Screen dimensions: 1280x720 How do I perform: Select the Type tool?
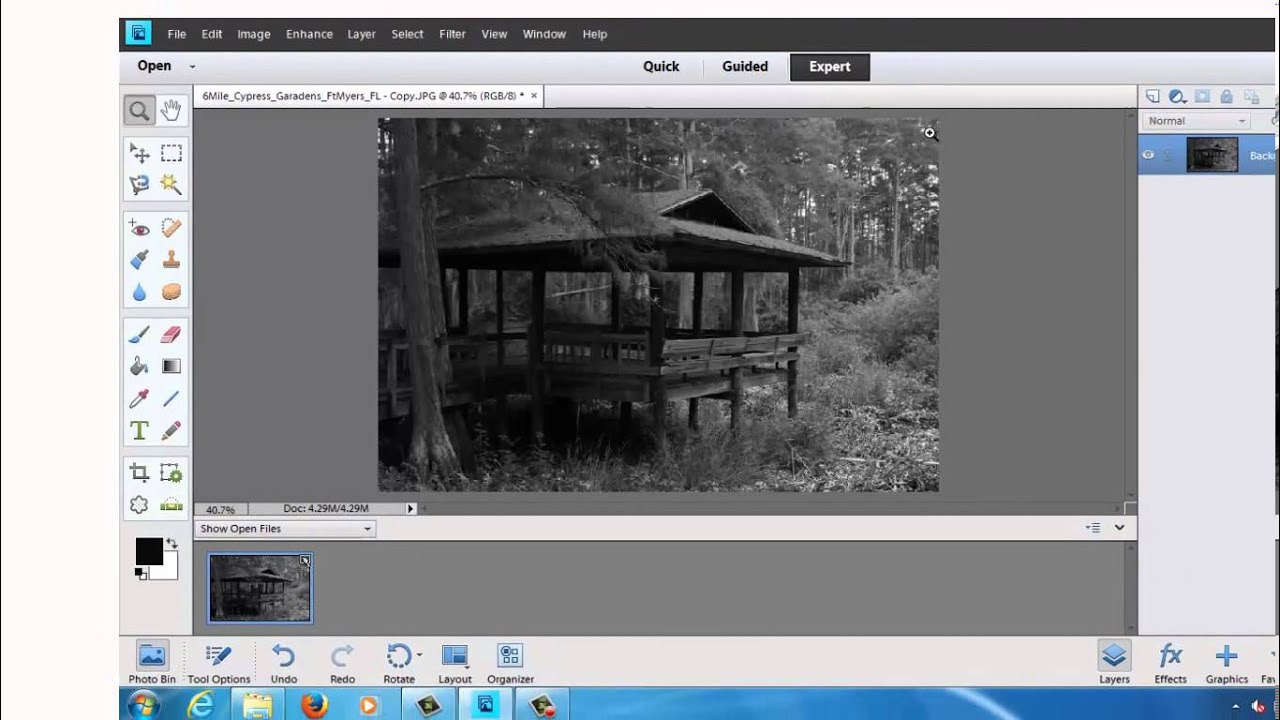pyautogui.click(x=139, y=431)
